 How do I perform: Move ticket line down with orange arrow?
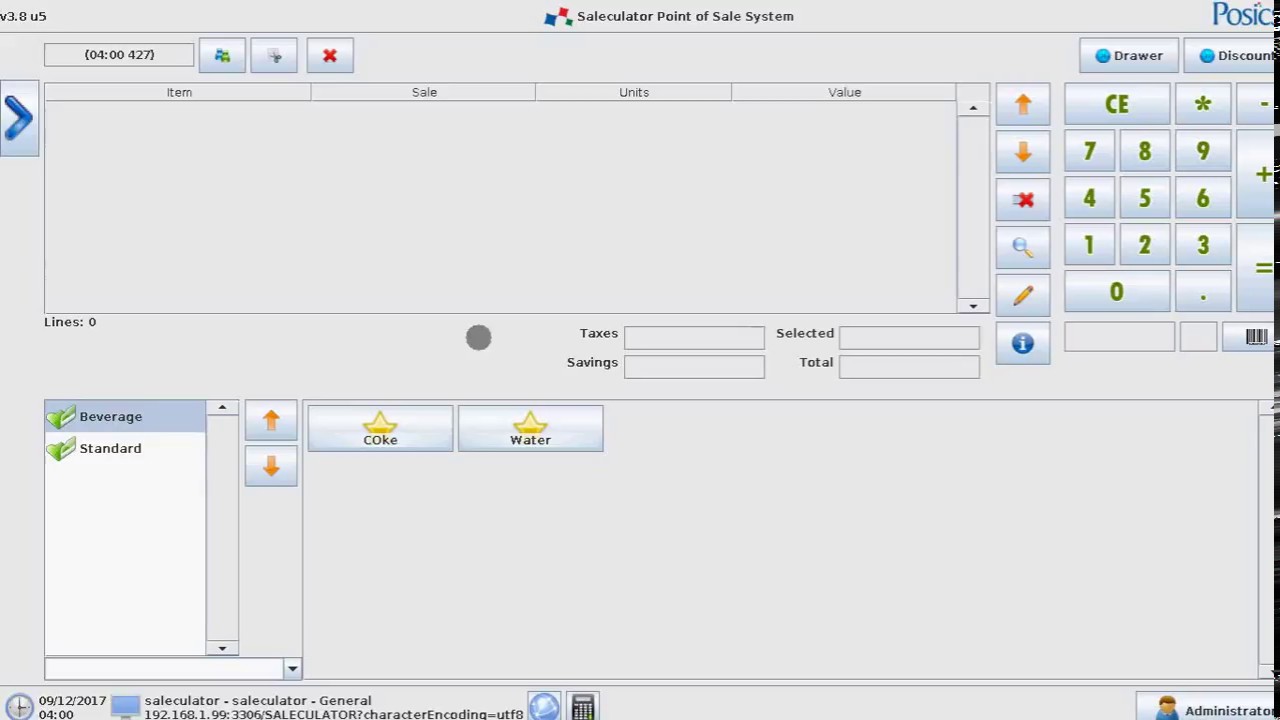[1023, 152]
